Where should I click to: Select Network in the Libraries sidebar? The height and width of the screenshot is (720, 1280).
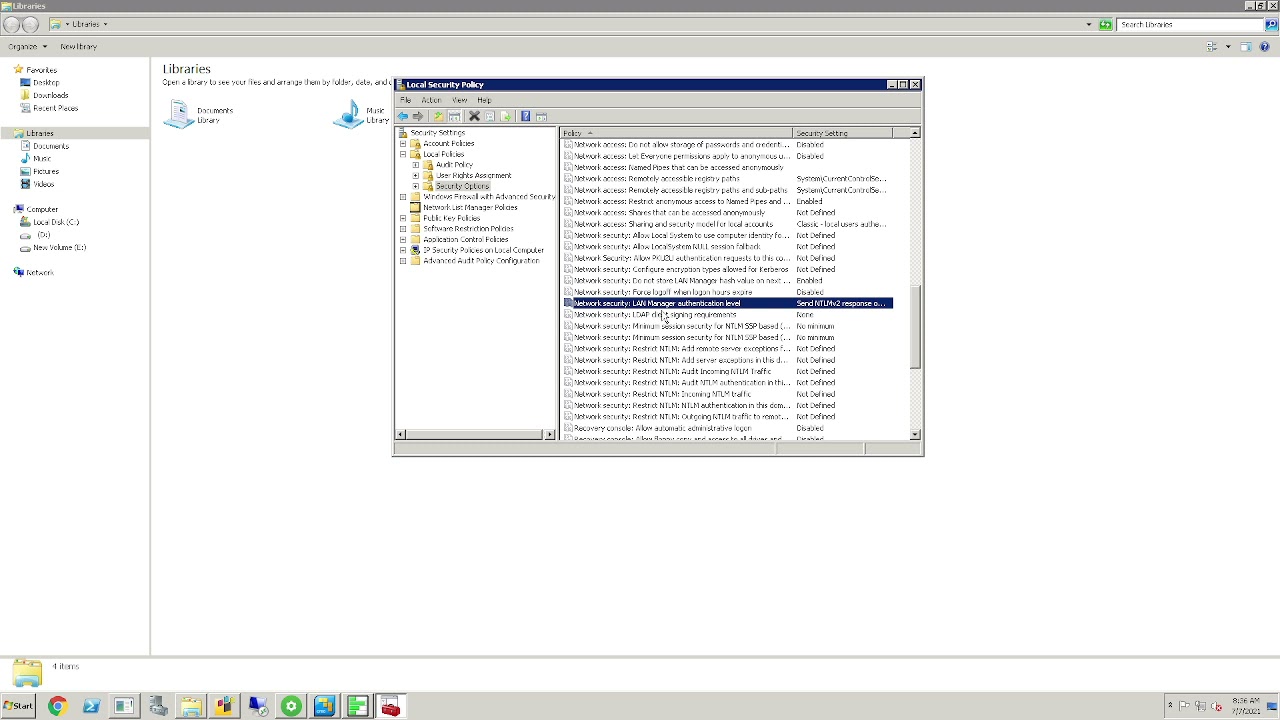(39, 273)
